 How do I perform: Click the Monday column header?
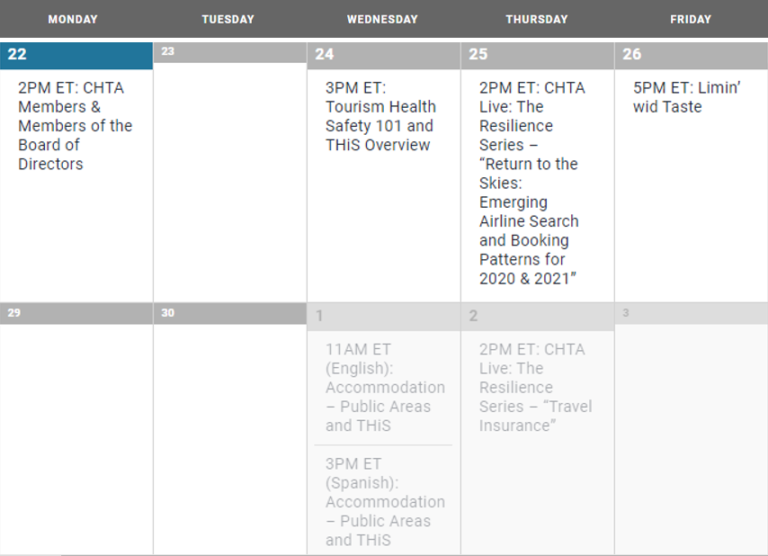pyautogui.click(x=72, y=20)
